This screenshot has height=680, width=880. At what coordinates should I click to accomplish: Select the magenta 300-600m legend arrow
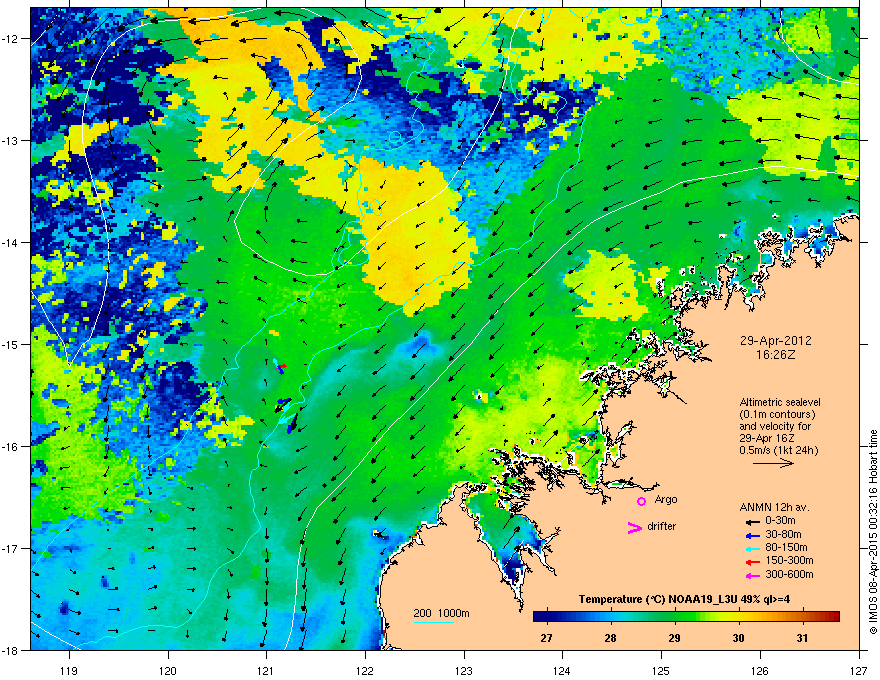[x=752, y=575]
